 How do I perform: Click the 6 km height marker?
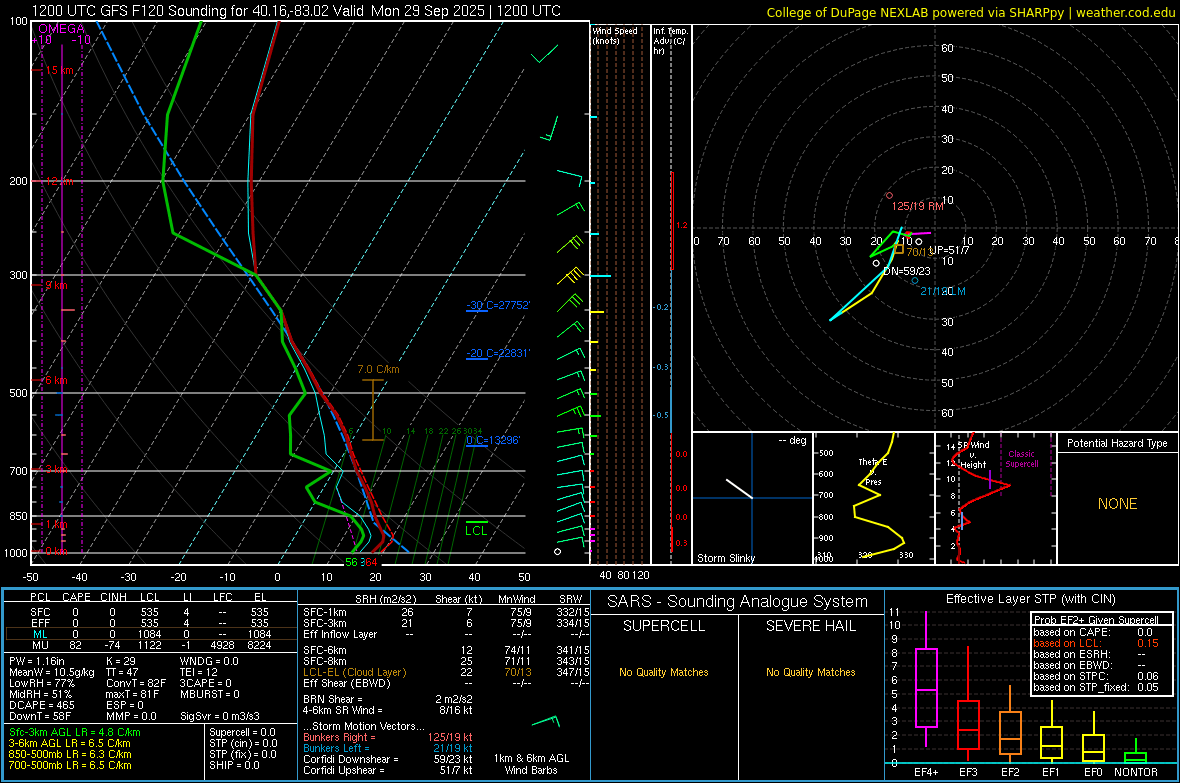tap(56, 380)
